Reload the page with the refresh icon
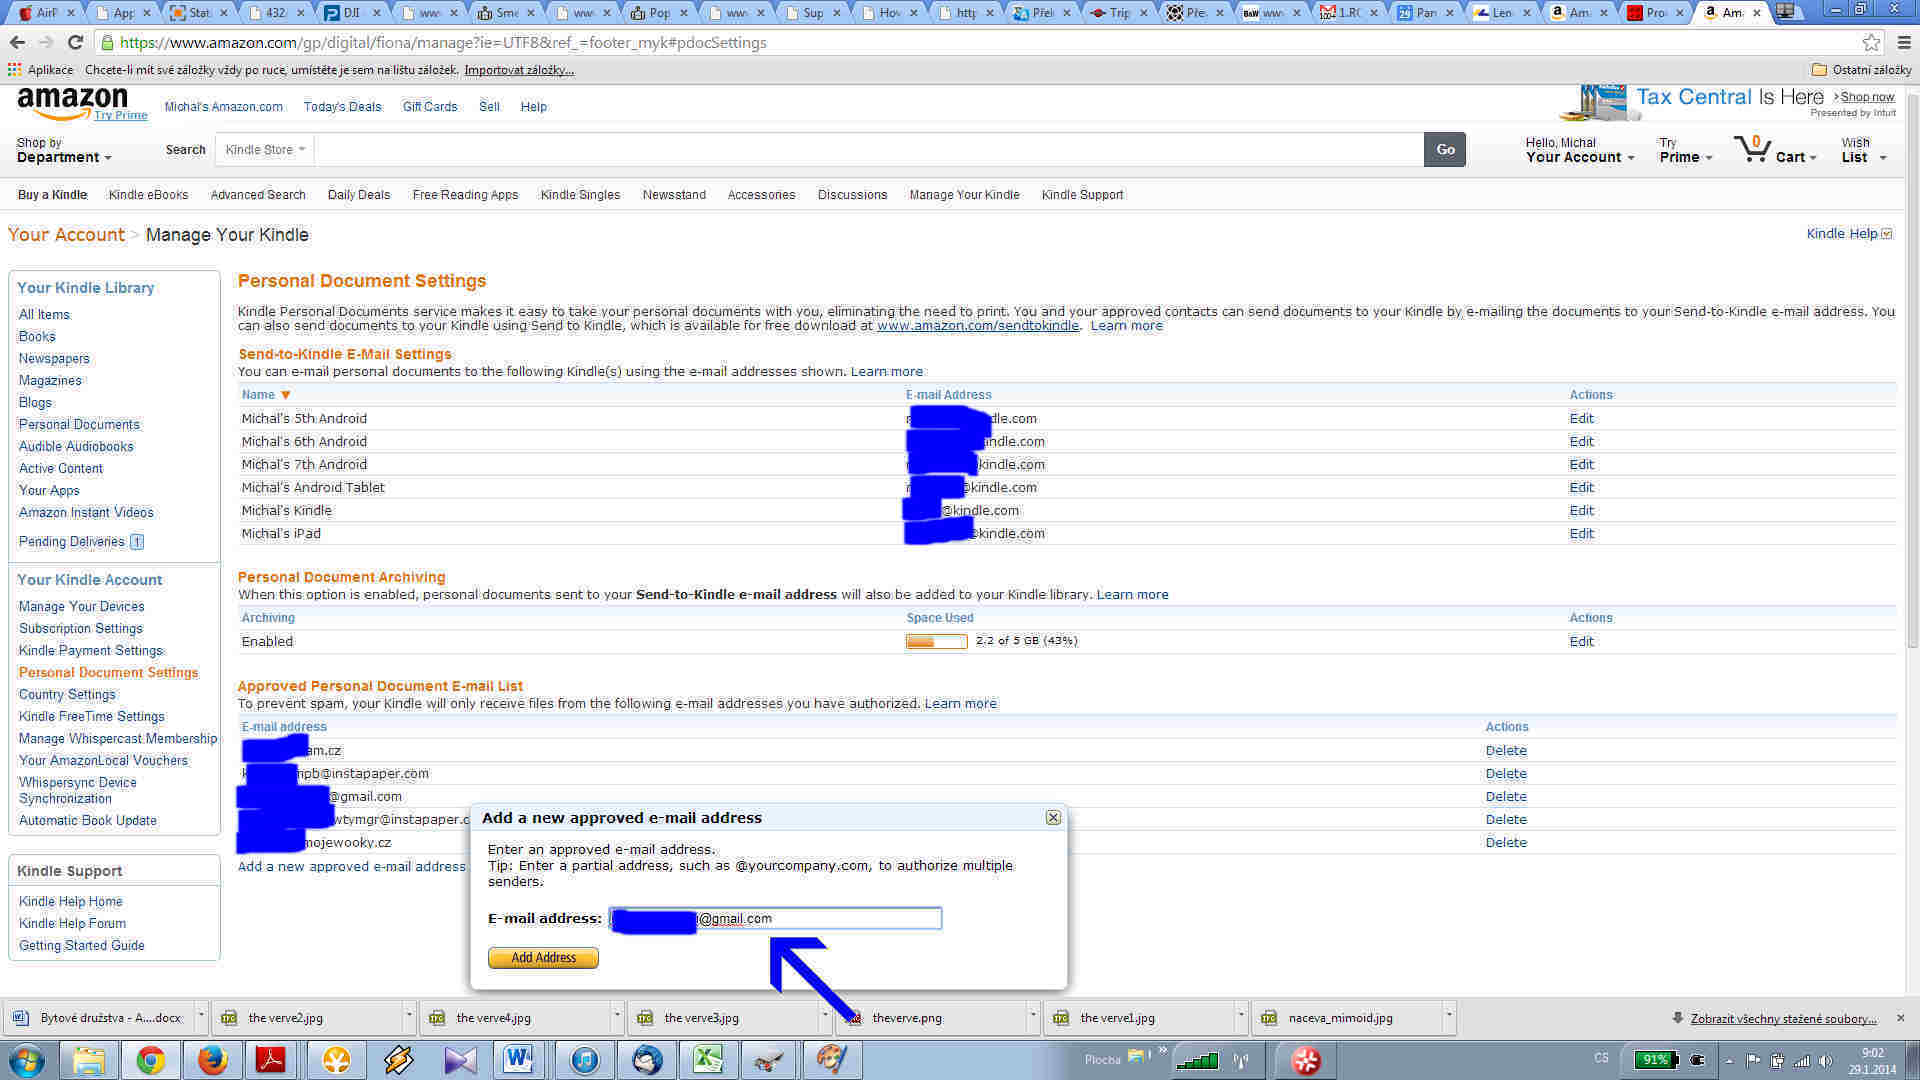The image size is (1920, 1080). tap(75, 43)
